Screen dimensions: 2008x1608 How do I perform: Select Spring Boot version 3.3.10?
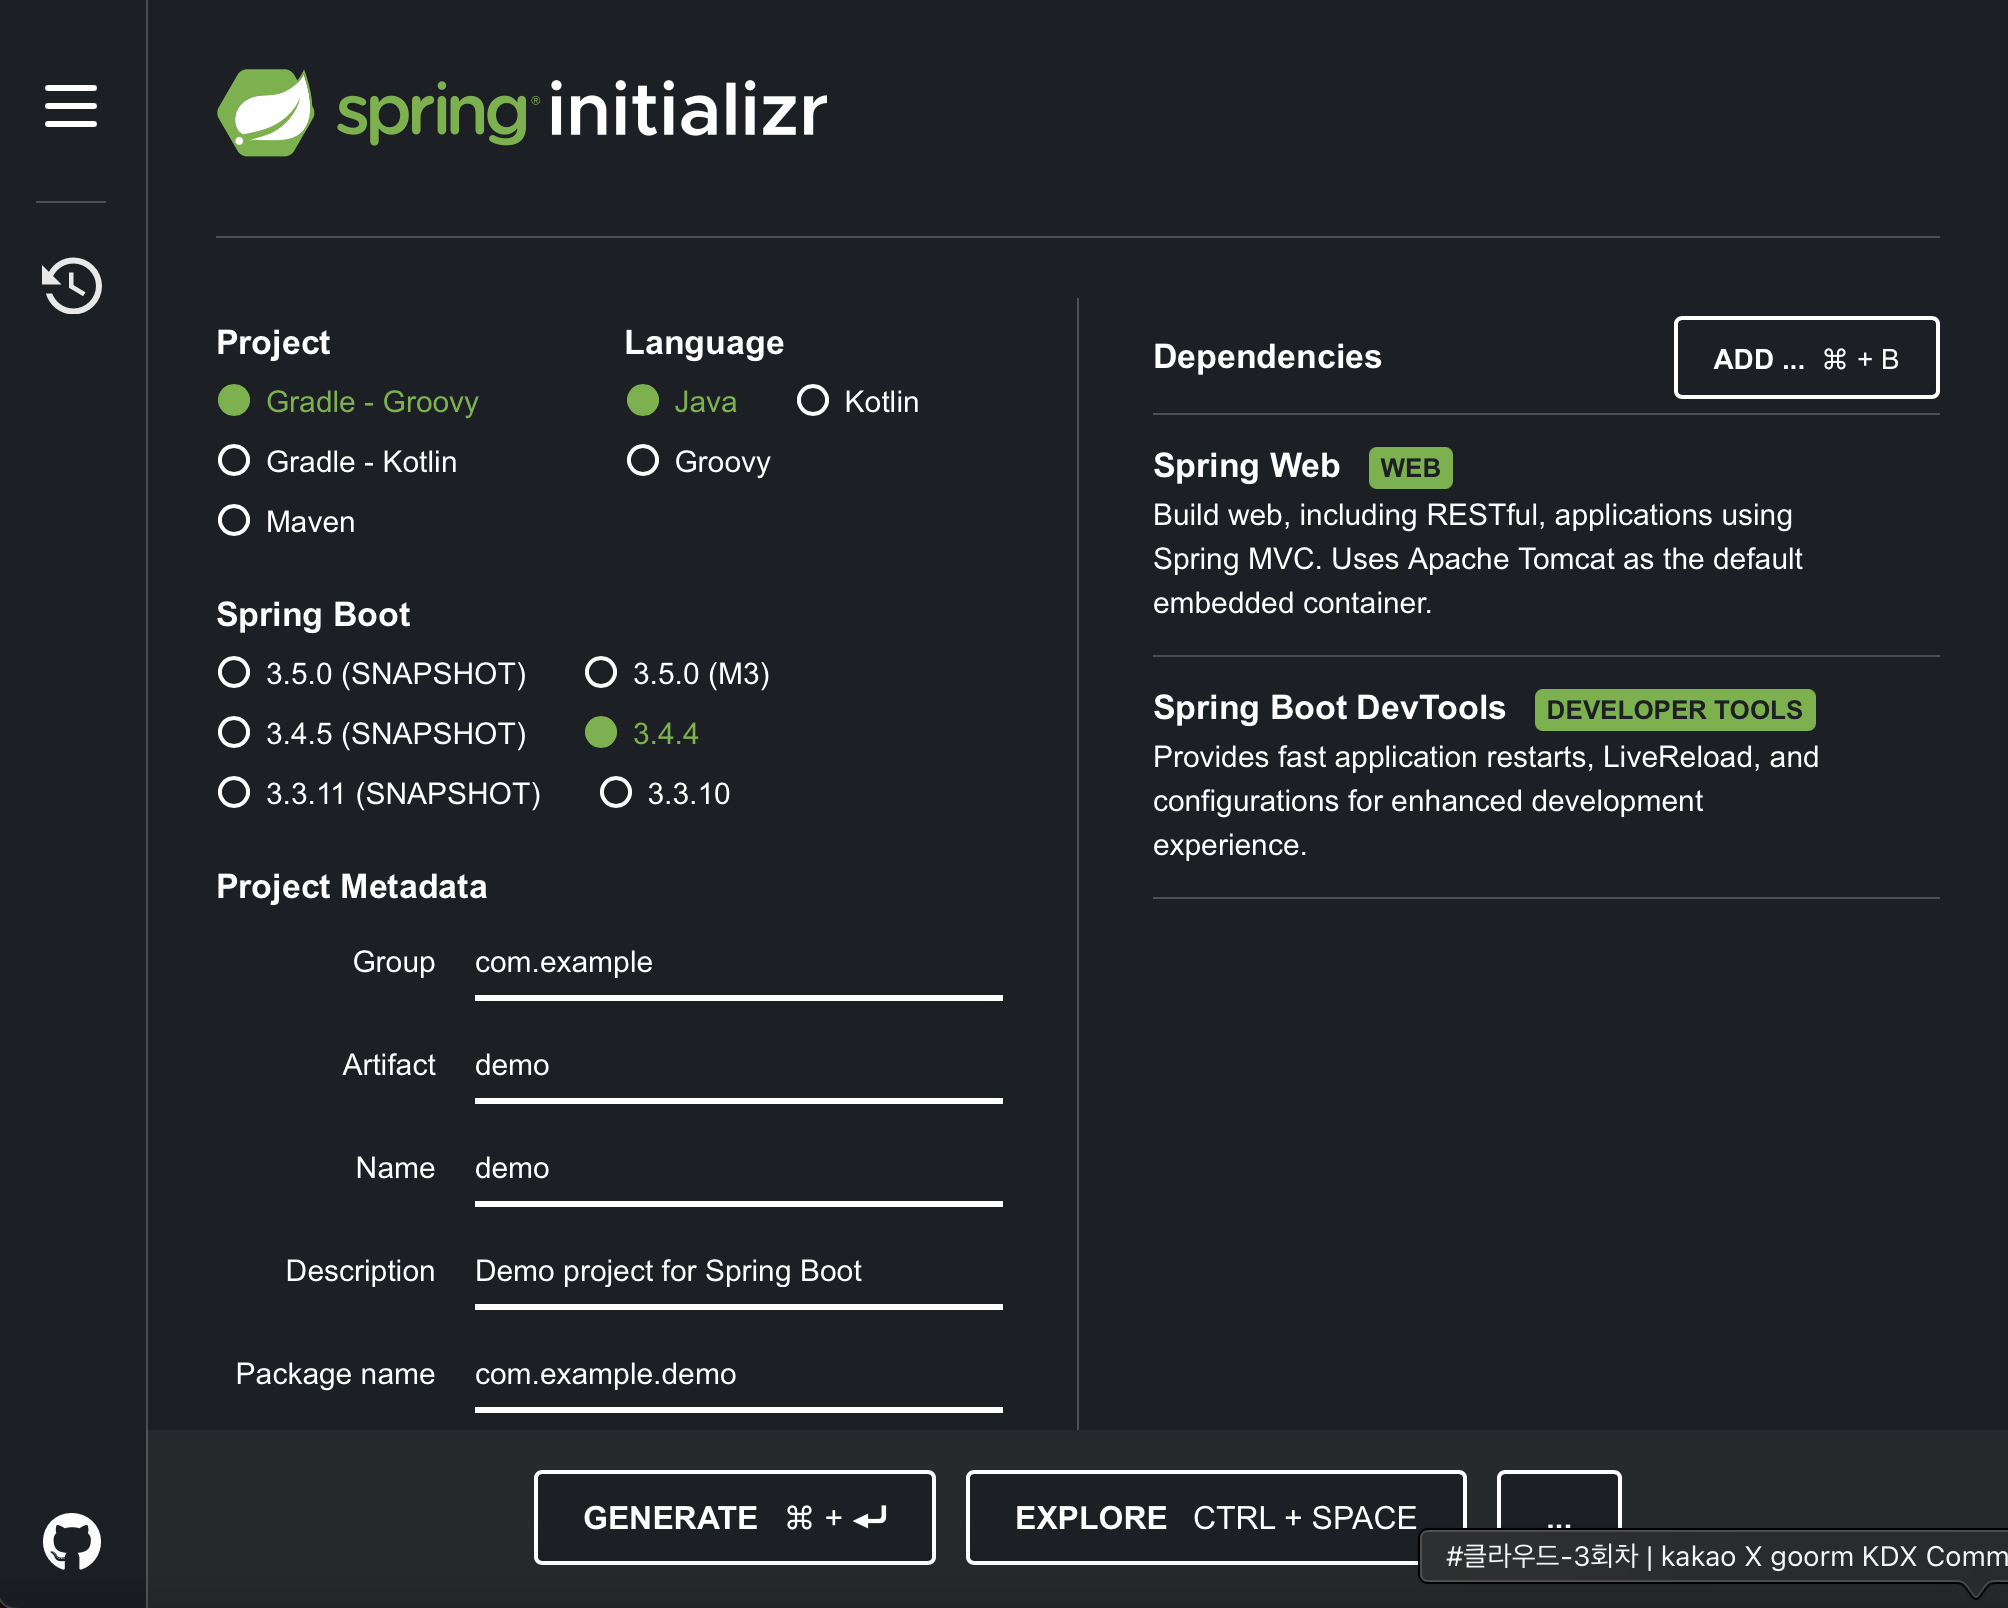[665, 793]
